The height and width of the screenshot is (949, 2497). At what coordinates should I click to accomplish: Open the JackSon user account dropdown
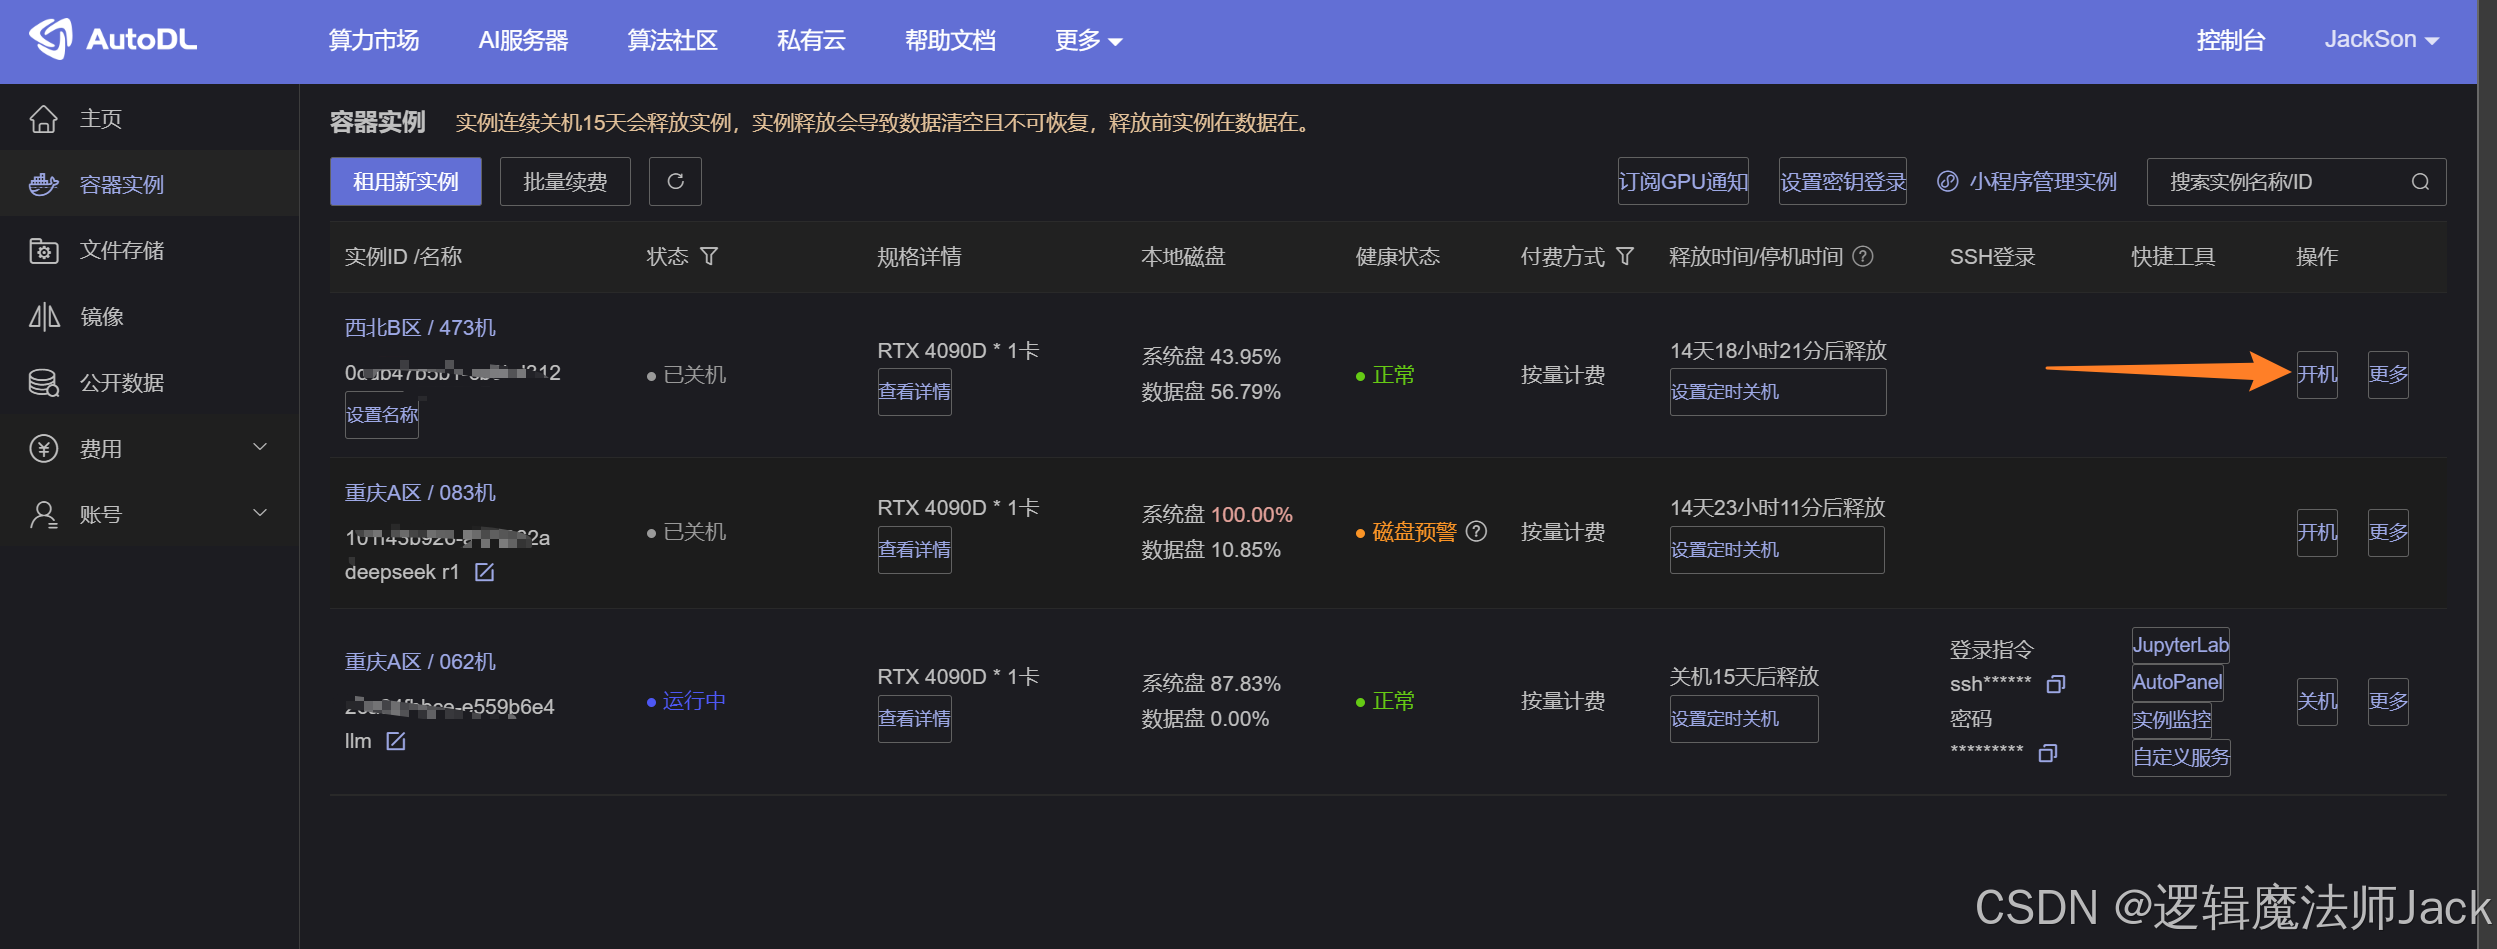(2381, 40)
